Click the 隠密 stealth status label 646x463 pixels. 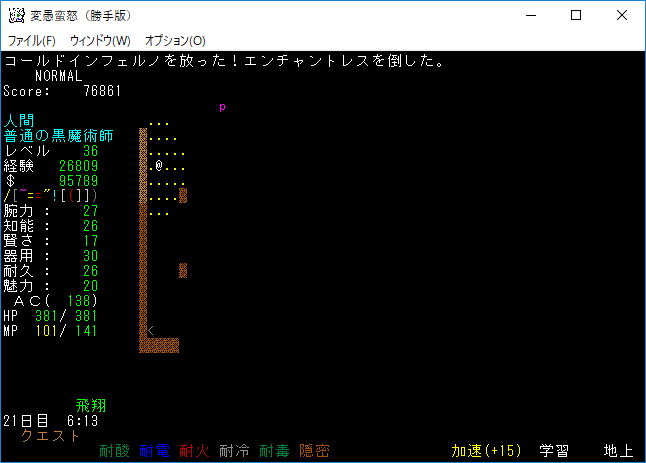[x=314, y=451]
